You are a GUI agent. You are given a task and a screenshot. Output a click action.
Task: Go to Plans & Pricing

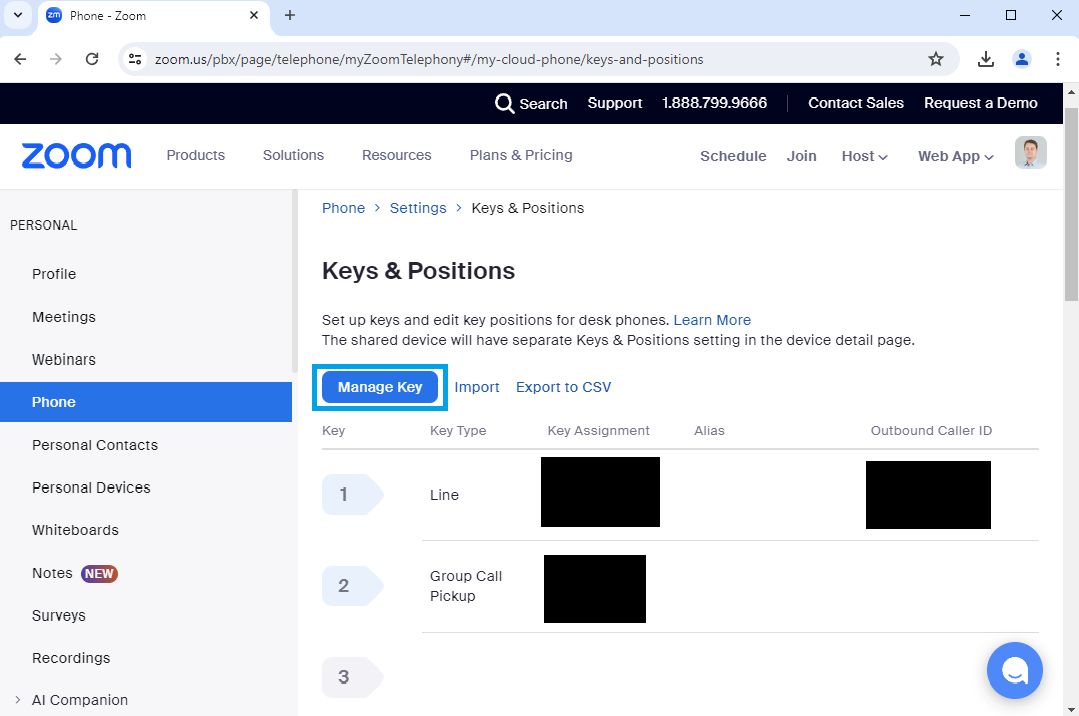tap(521, 155)
